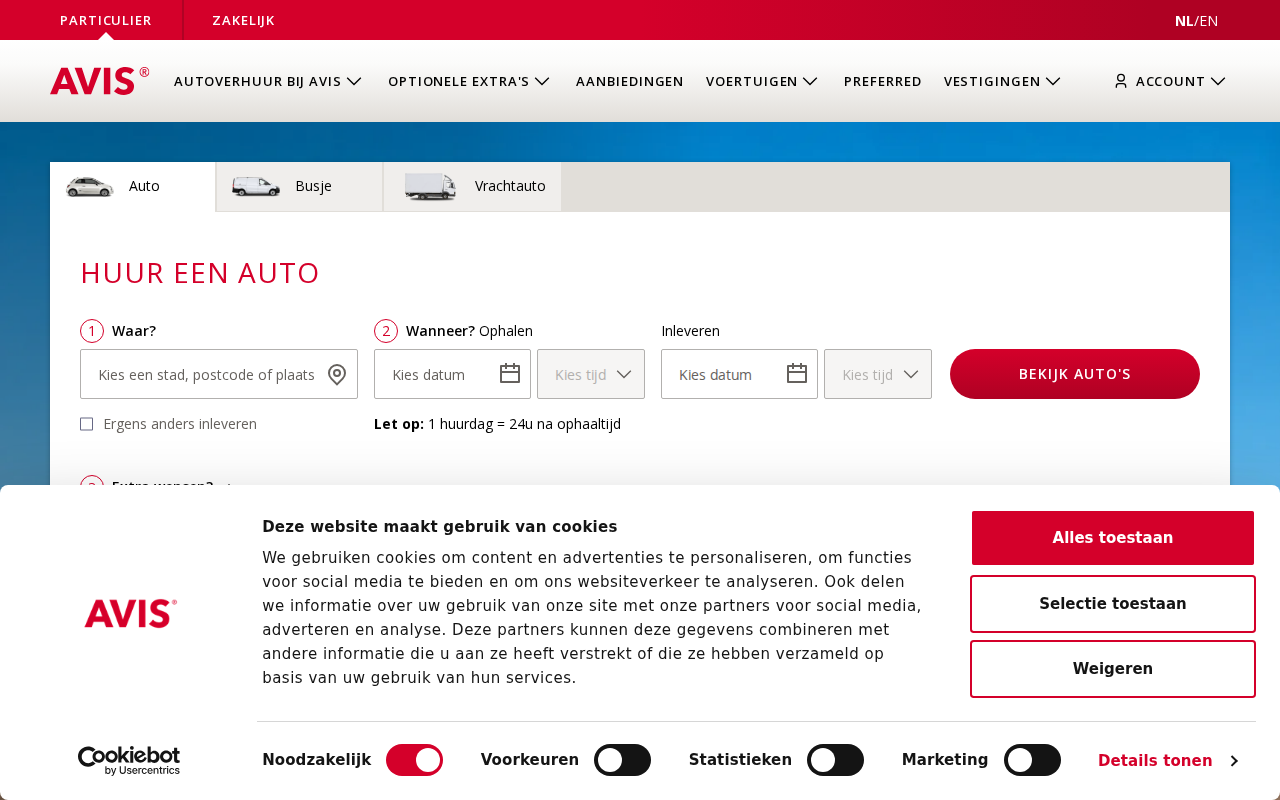Click the stad, postcode of plaats field
1280x800 pixels.
[219, 374]
